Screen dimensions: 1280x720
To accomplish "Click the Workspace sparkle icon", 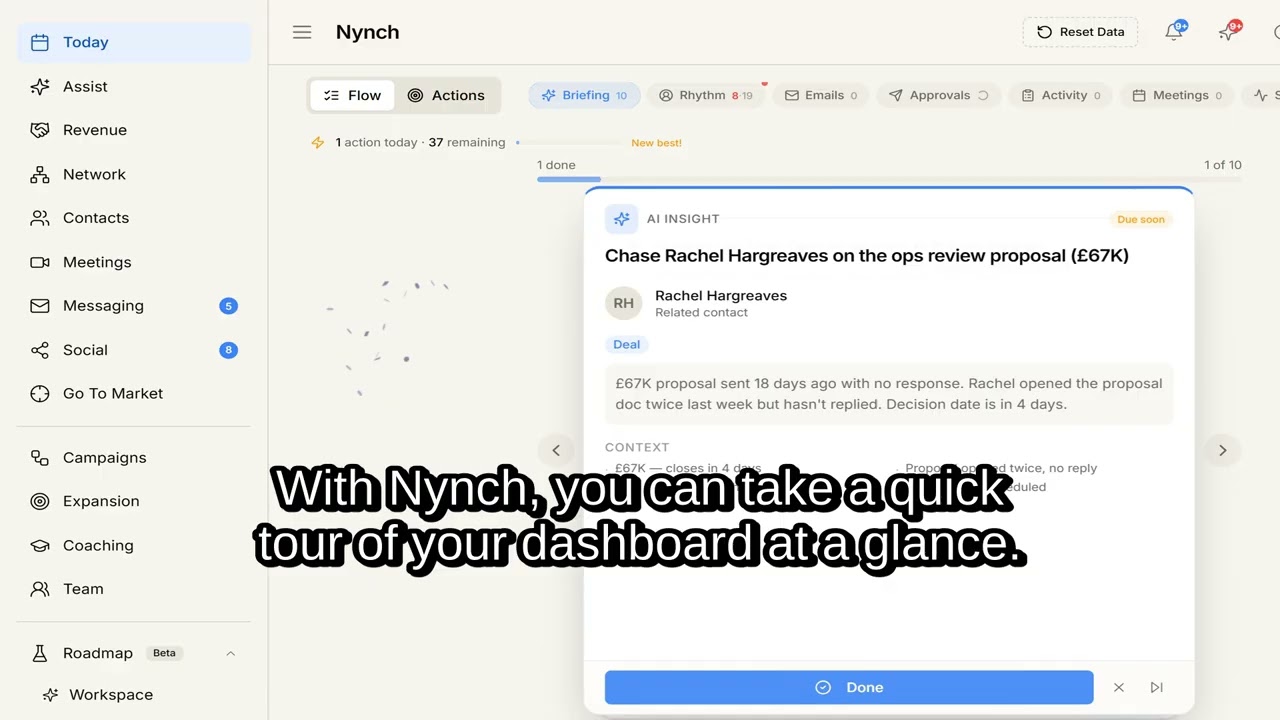I will point(50,694).
